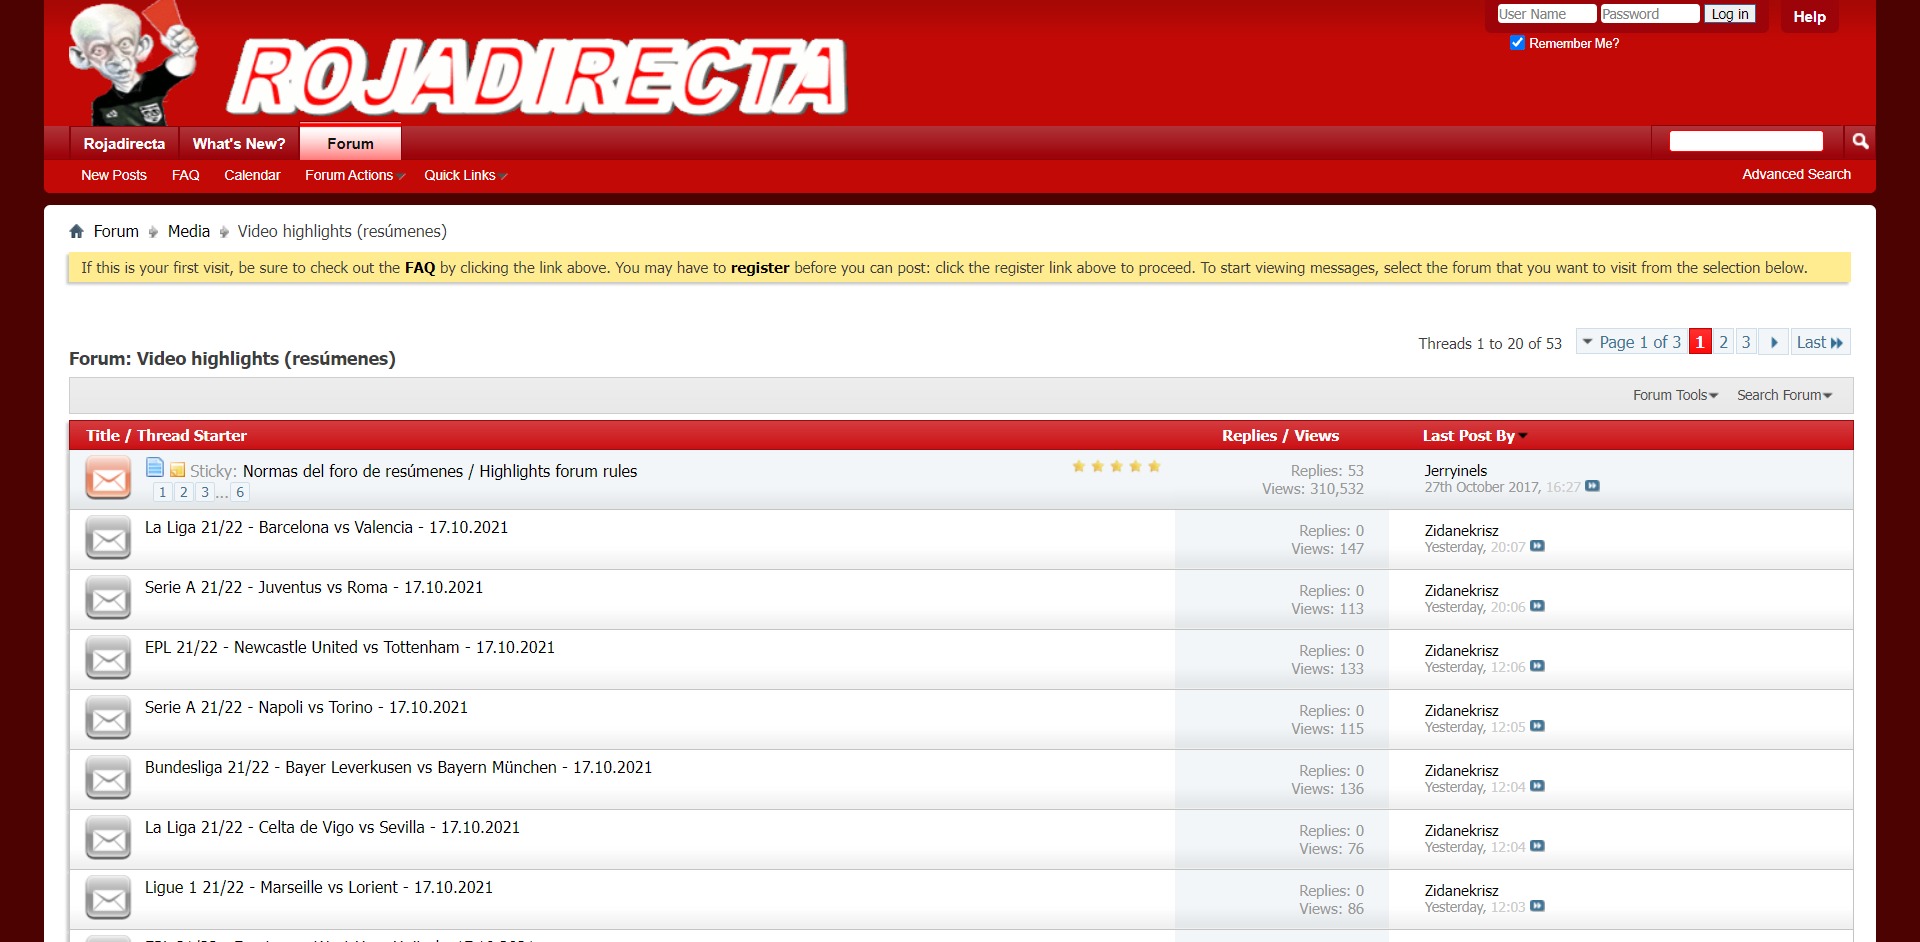
Task: Toggle the Remember Me checkbox
Action: [1517, 43]
